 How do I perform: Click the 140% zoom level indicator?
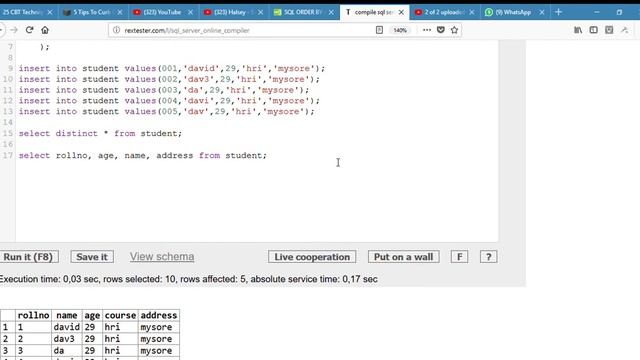point(400,30)
